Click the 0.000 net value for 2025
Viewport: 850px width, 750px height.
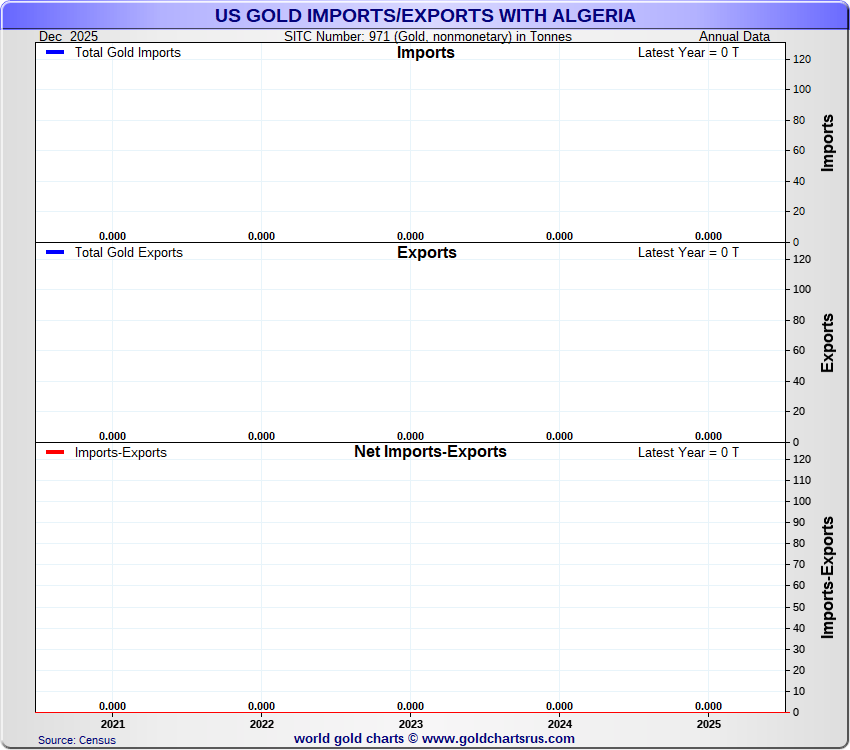709,706
